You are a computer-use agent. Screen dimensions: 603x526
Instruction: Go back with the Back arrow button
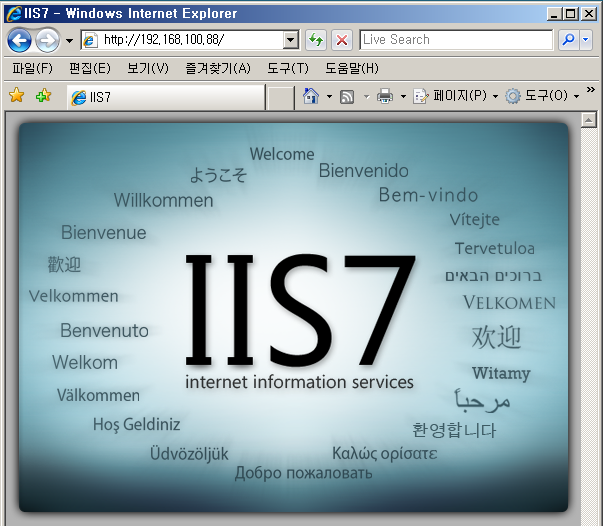coord(19,40)
